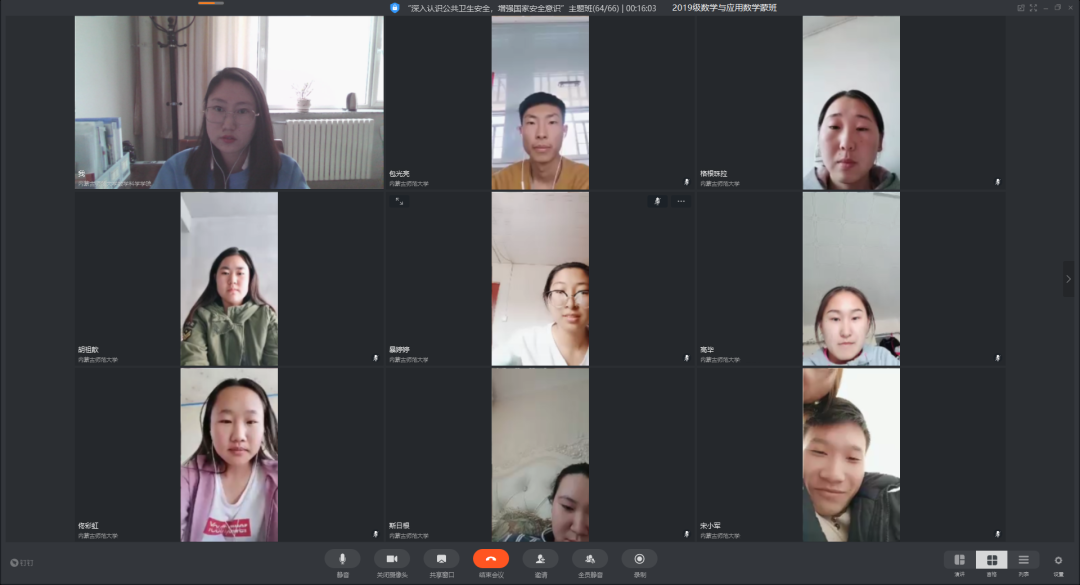Select 包光亮's video thumbnail
Viewport: 1080px width, 585px height.
(539, 104)
